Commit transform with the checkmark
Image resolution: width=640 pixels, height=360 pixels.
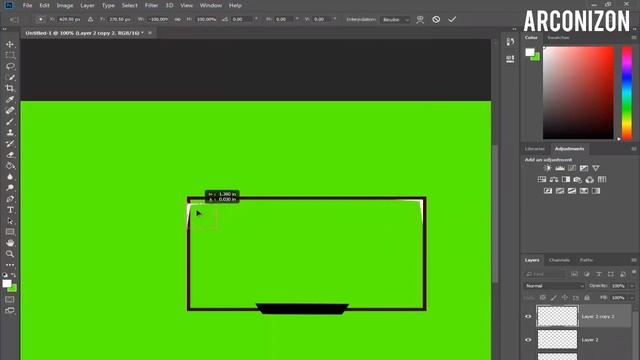(452, 19)
